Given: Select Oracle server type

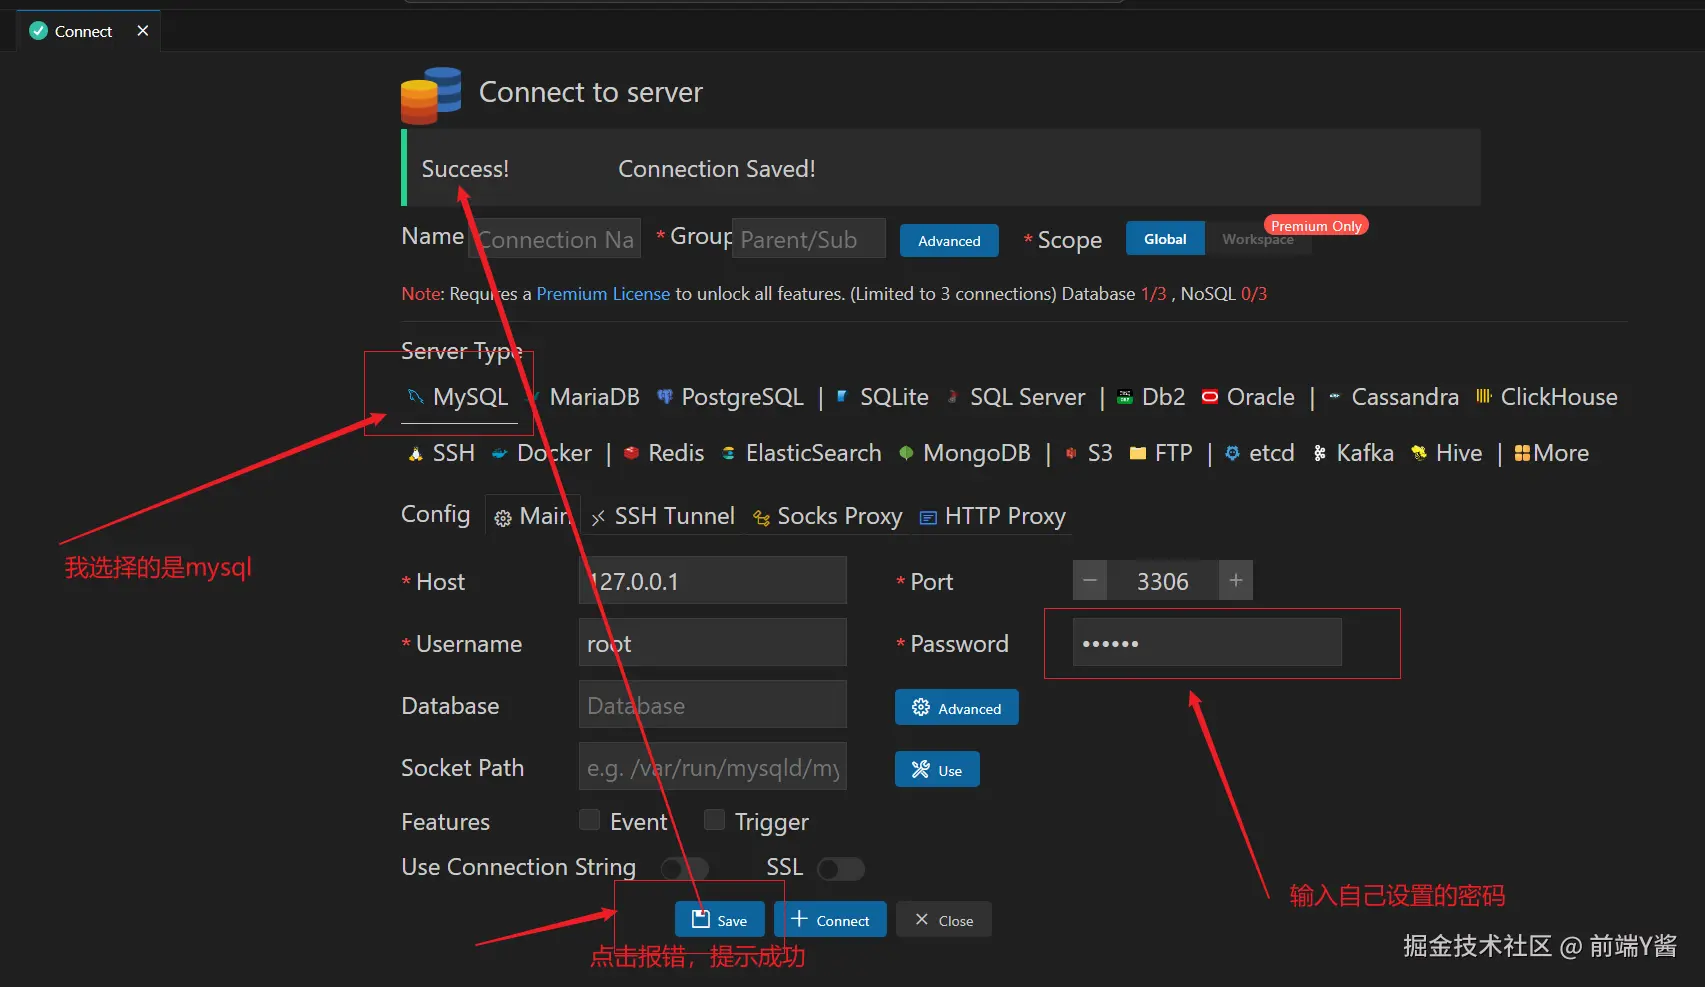Looking at the screenshot, I should pyautogui.click(x=1249, y=397).
